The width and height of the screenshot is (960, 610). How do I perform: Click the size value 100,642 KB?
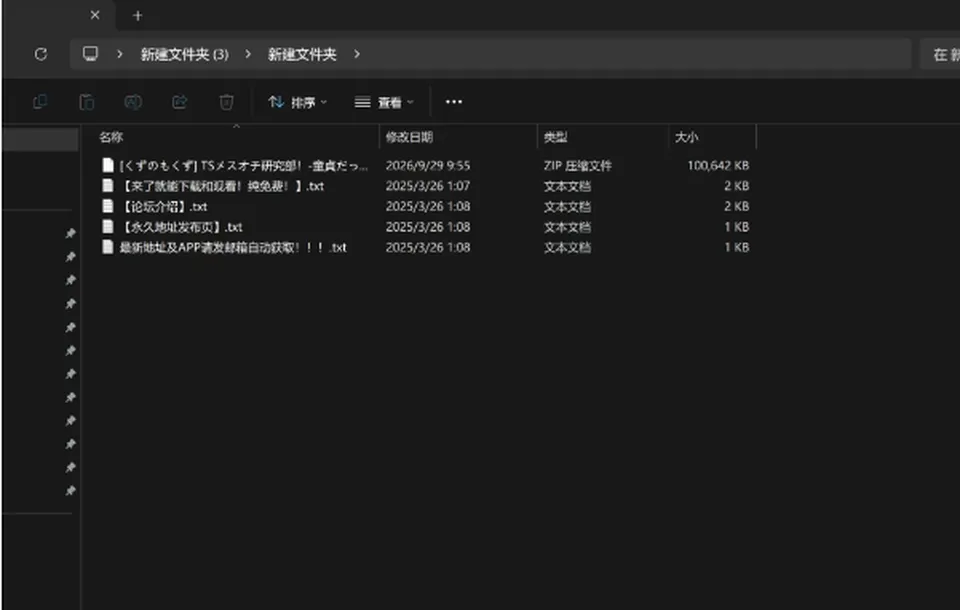[x=718, y=165]
